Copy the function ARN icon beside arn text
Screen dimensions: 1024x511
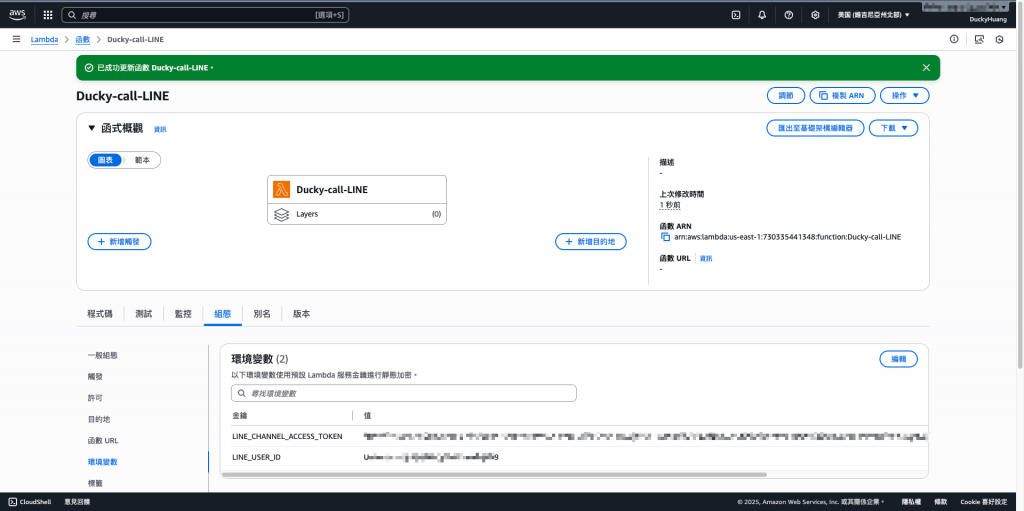click(x=665, y=237)
